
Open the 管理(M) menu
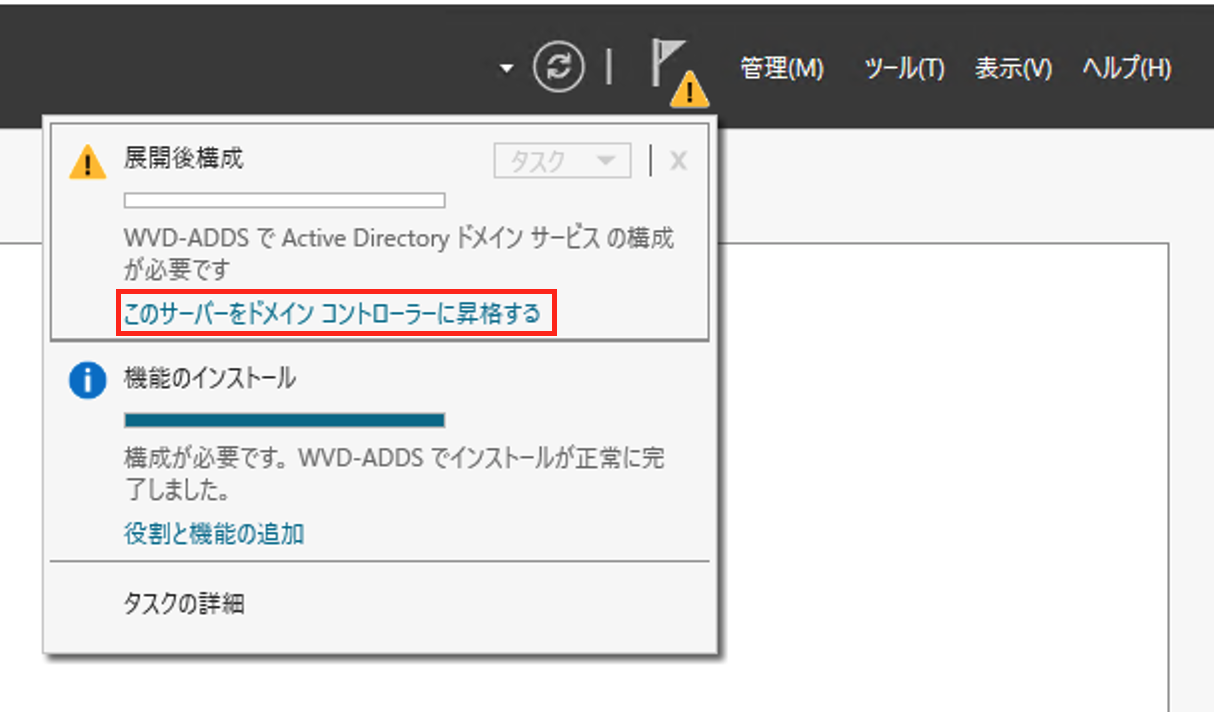coord(782,68)
